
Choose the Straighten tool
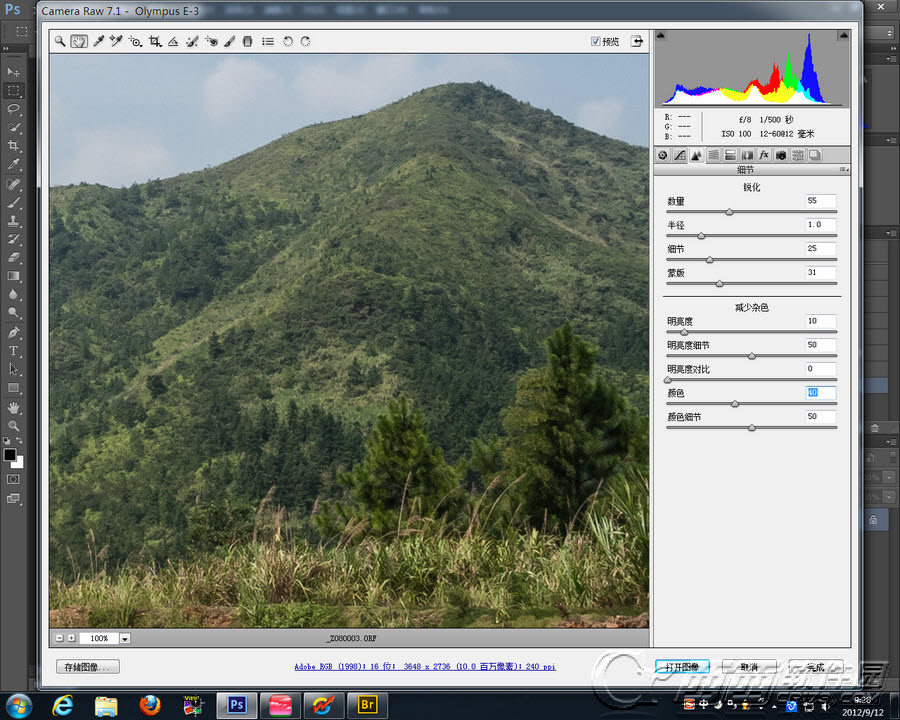tap(173, 42)
